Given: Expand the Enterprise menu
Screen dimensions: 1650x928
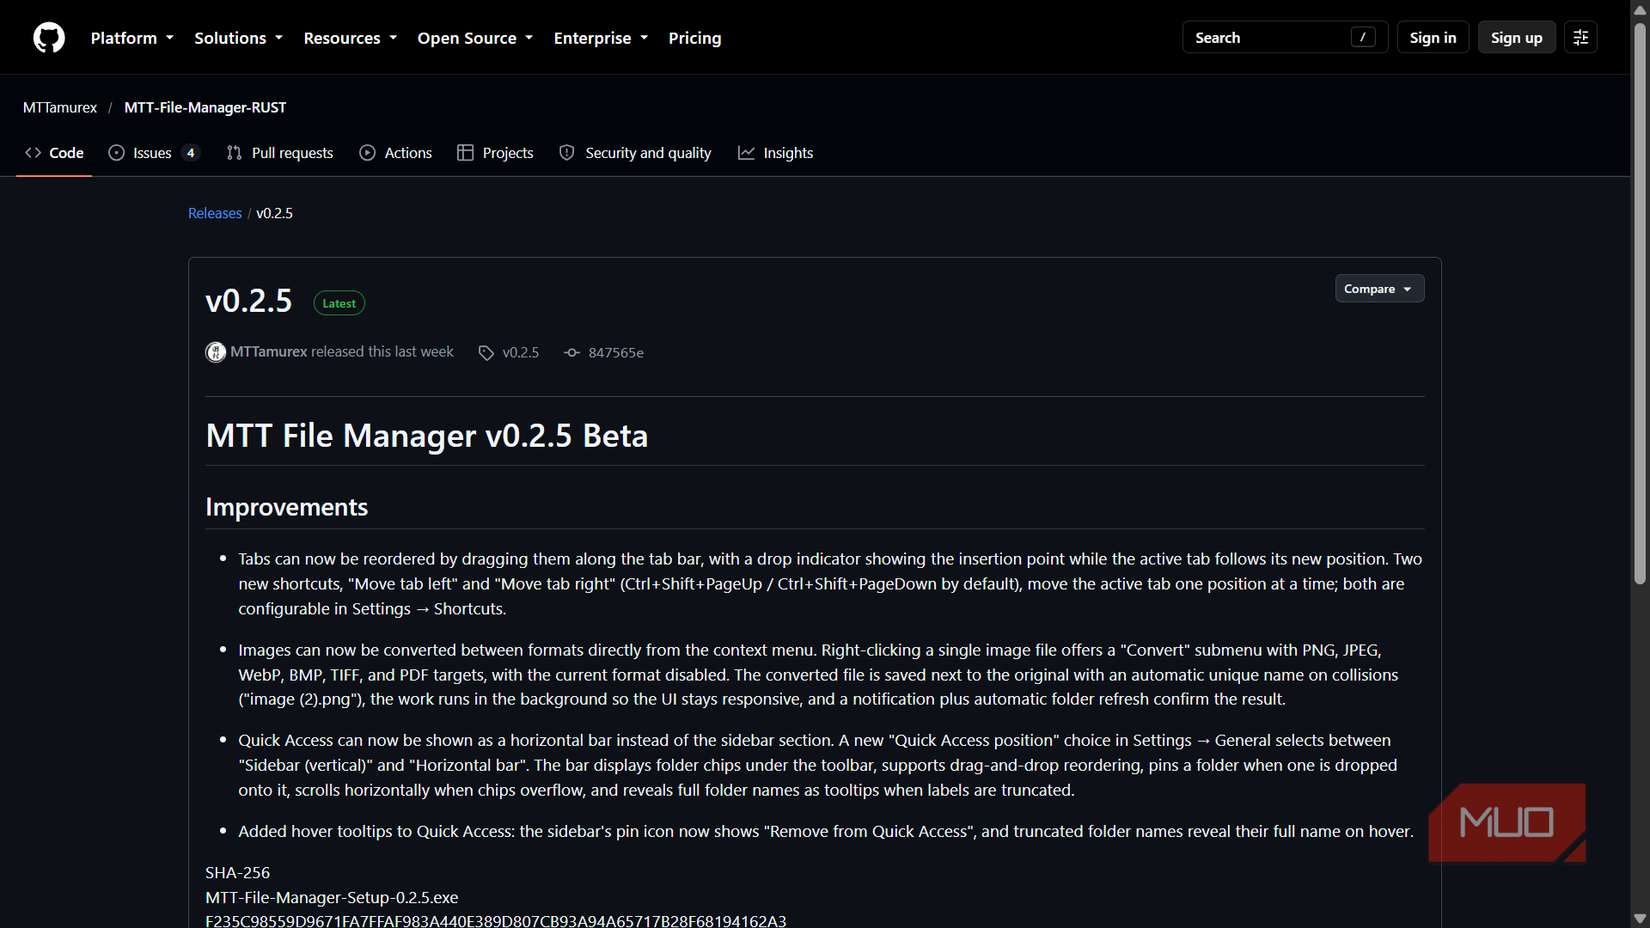Looking at the screenshot, I should (x=601, y=38).
